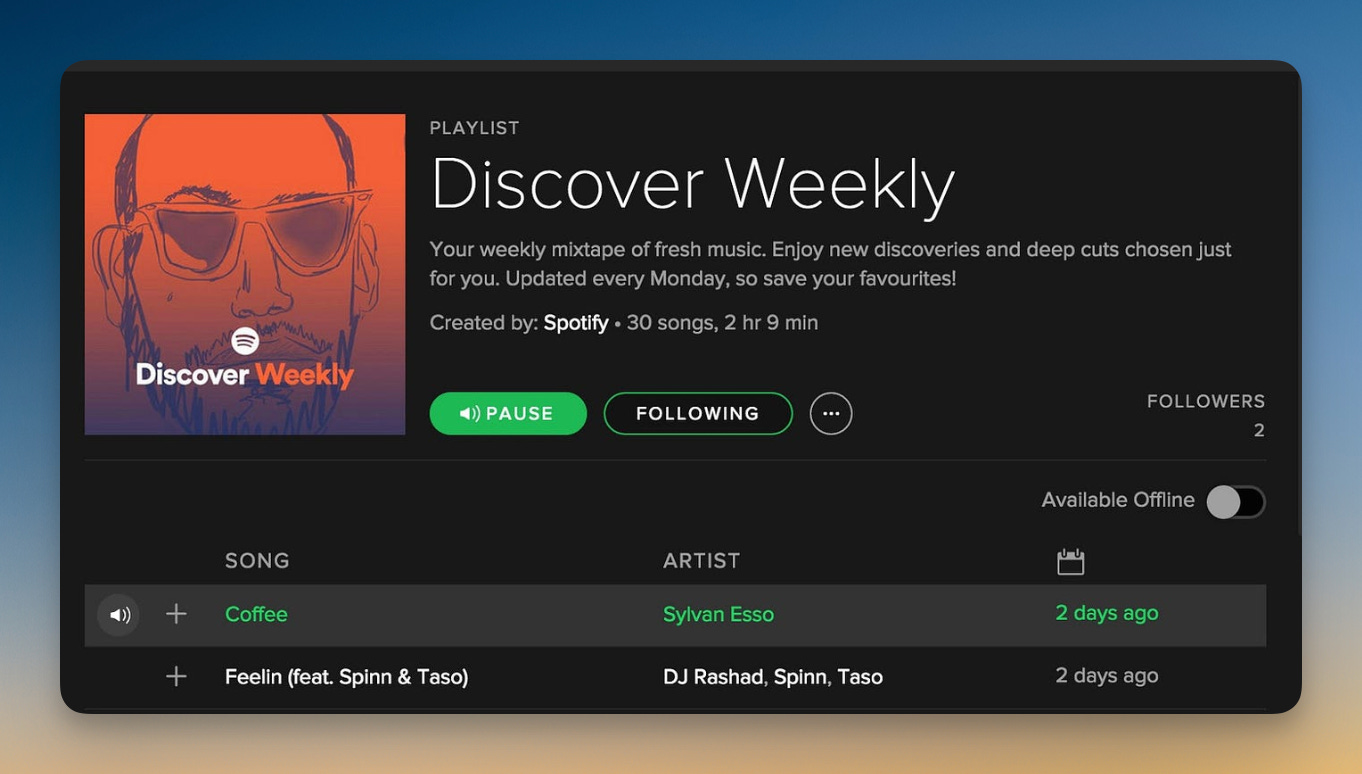Open the Taso artist link
Image resolution: width=1362 pixels, height=774 pixels.
click(860, 677)
